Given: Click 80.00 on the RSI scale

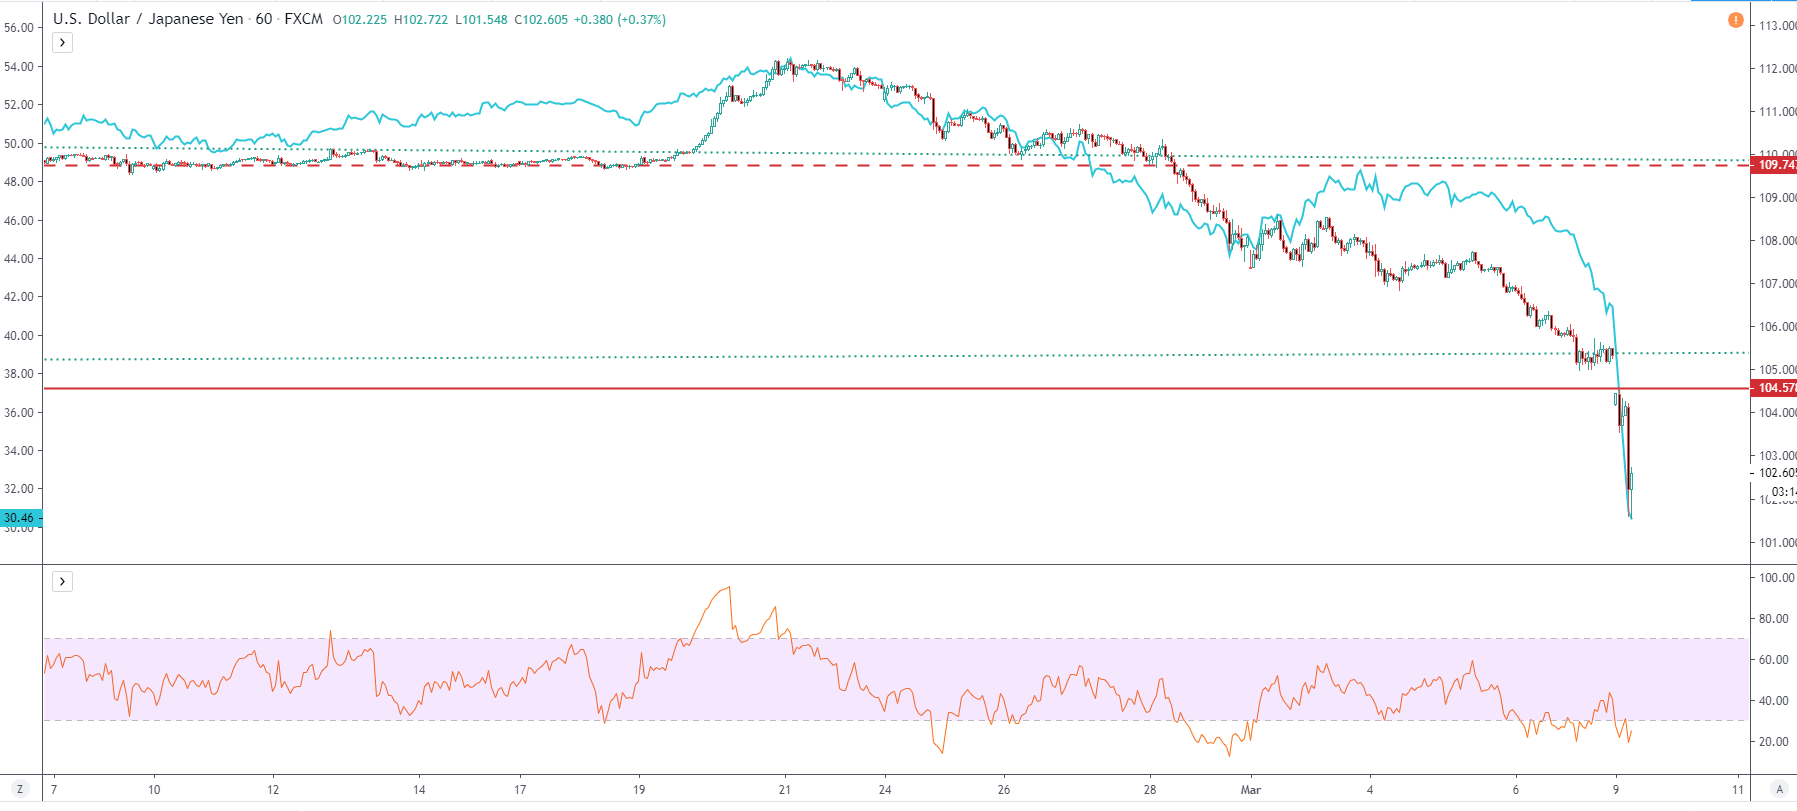Looking at the screenshot, I should pyautogui.click(x=1774, y=619).
